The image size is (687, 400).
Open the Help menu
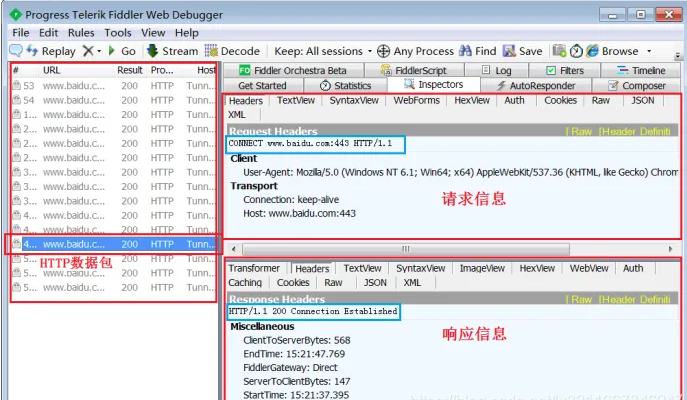[x=187, y=33]
